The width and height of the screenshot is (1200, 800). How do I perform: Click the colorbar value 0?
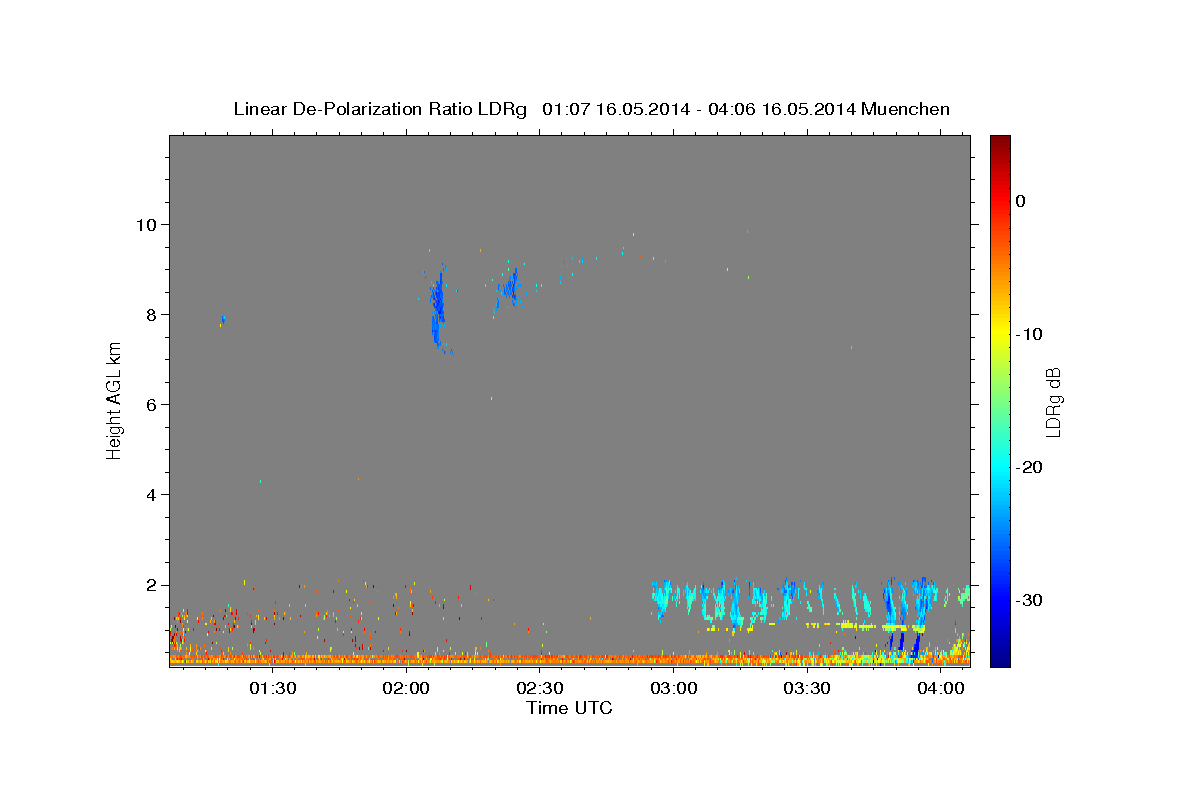(1021, 201)
